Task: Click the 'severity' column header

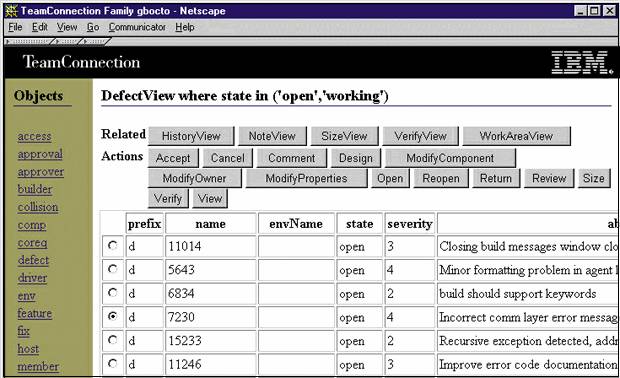Action: tap(410, 224)
